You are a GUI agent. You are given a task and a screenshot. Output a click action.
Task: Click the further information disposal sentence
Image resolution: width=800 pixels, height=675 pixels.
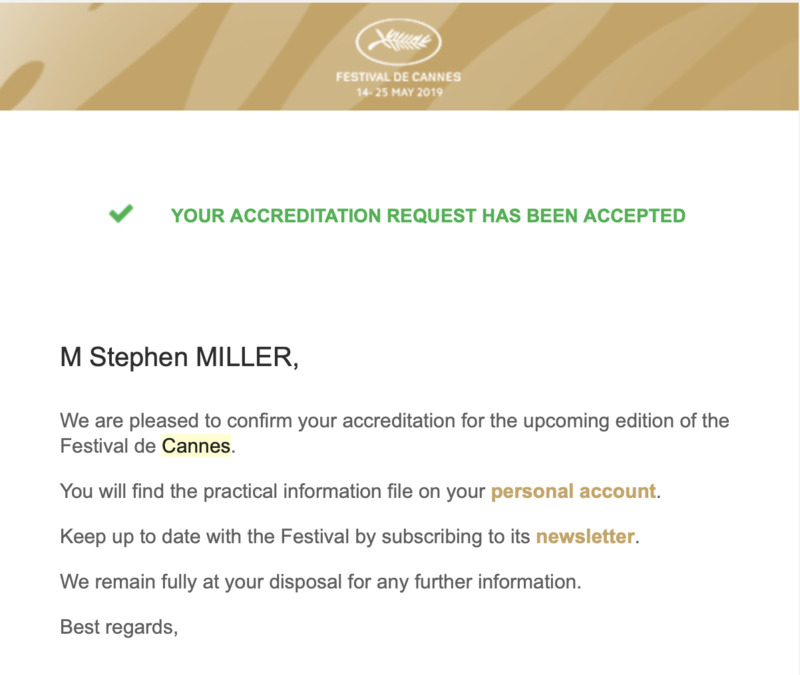click(x=320, y=582)
